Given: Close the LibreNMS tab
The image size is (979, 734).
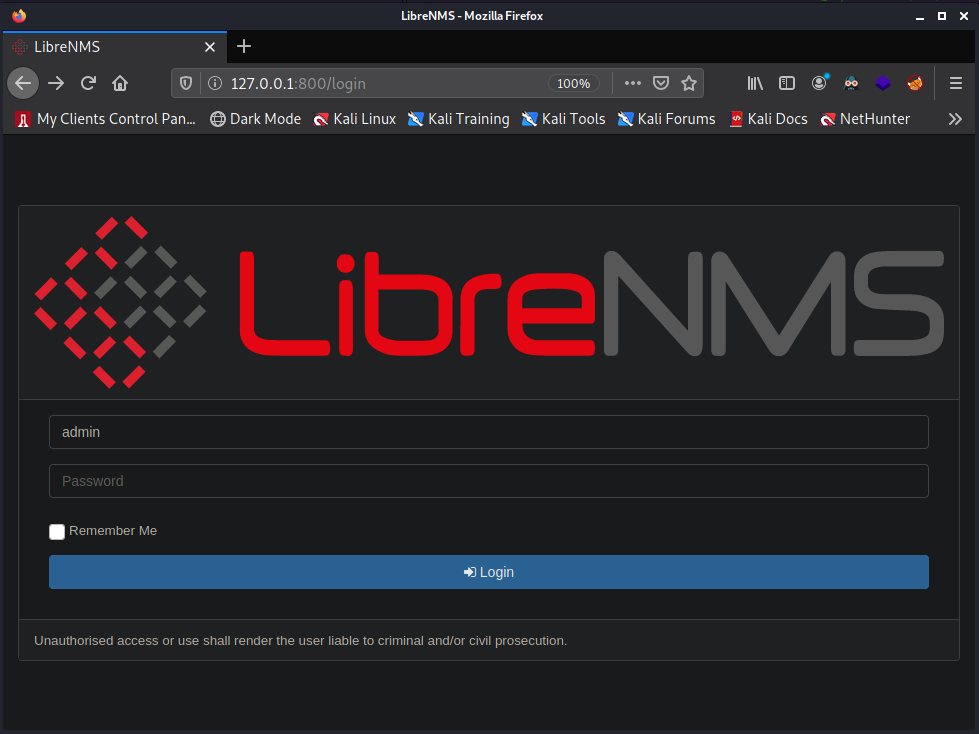Looking at the screenshot, I should point(210,47).
